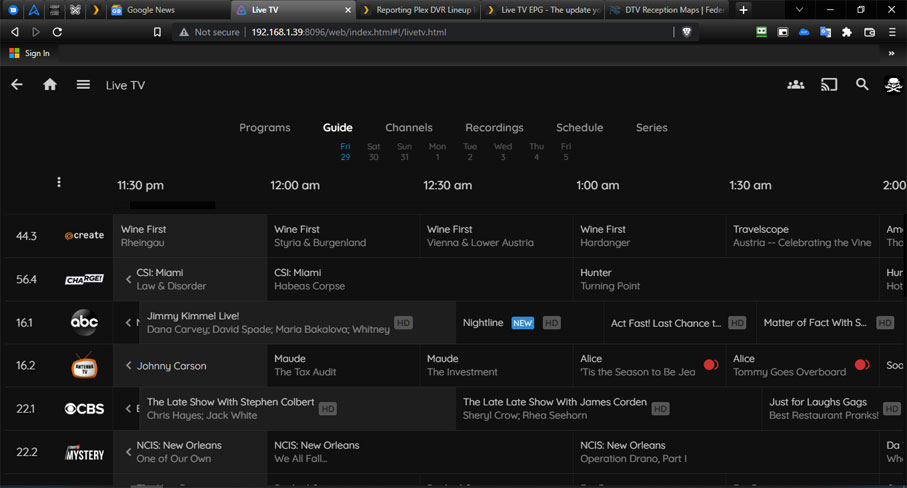Open Wine First Hardanger program
The image size is (907, 488).
(649, 236)
